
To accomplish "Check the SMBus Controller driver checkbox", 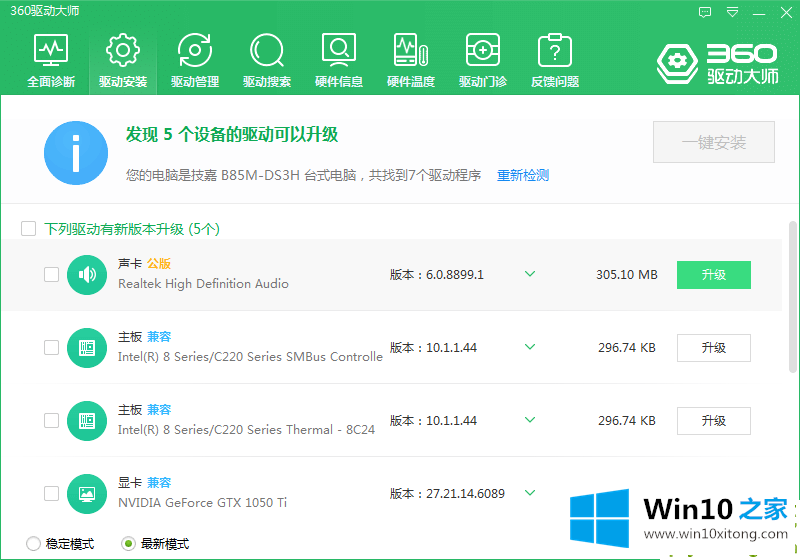I will 52,347.
